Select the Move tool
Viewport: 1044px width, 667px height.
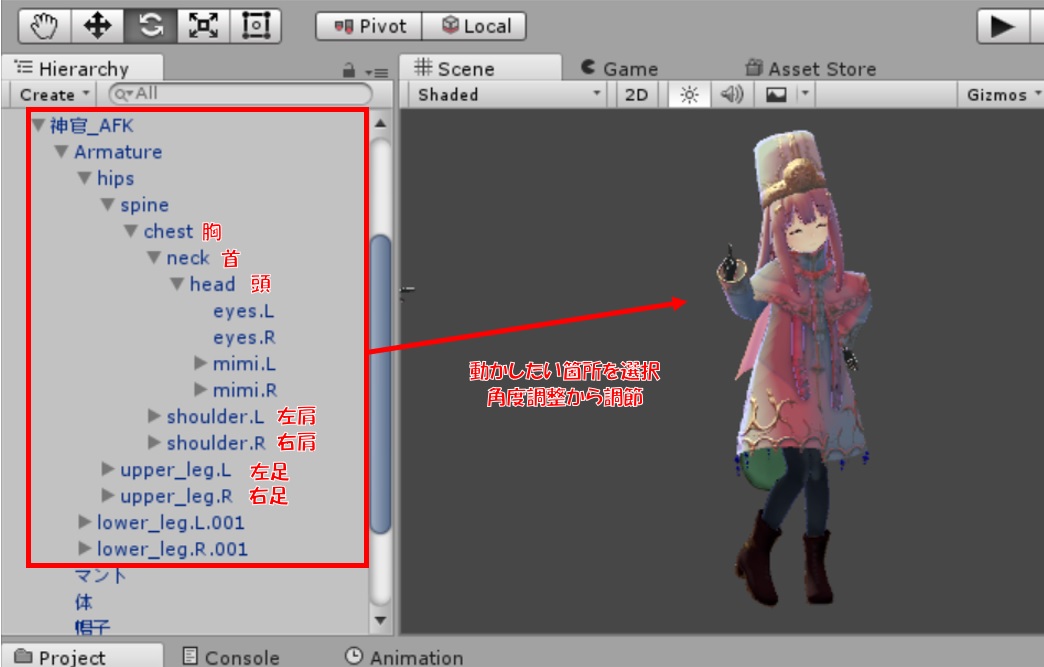coord(97,26)
